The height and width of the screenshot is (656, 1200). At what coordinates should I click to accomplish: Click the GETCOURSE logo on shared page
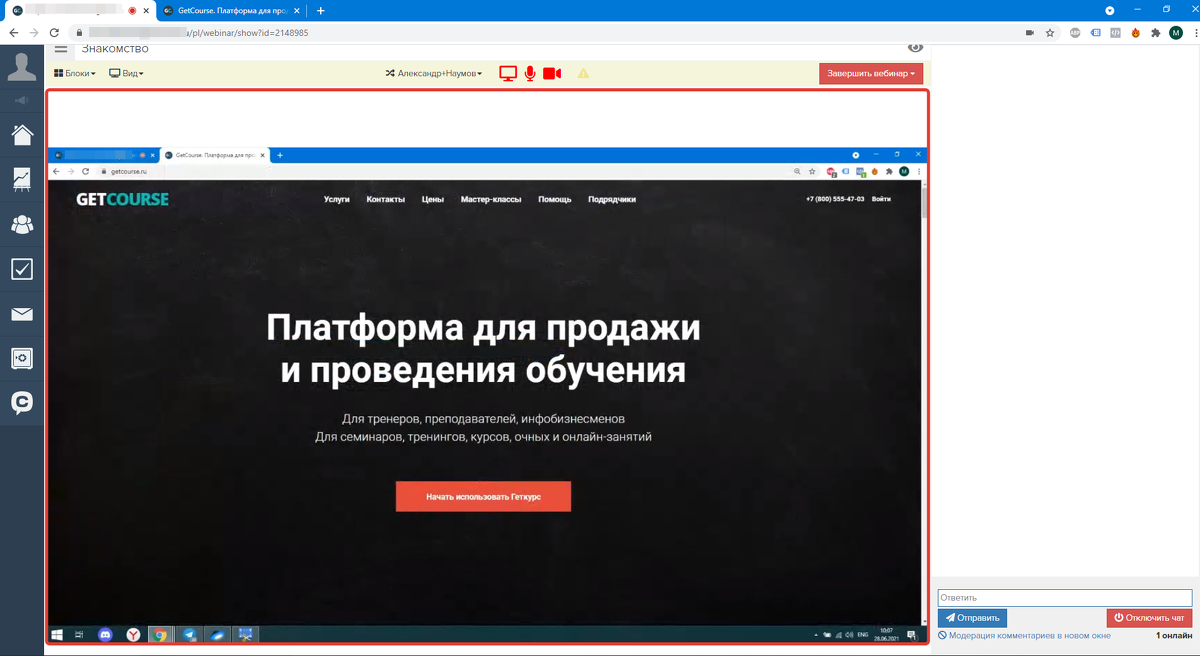pyautogui.click(x=123, y=199)
